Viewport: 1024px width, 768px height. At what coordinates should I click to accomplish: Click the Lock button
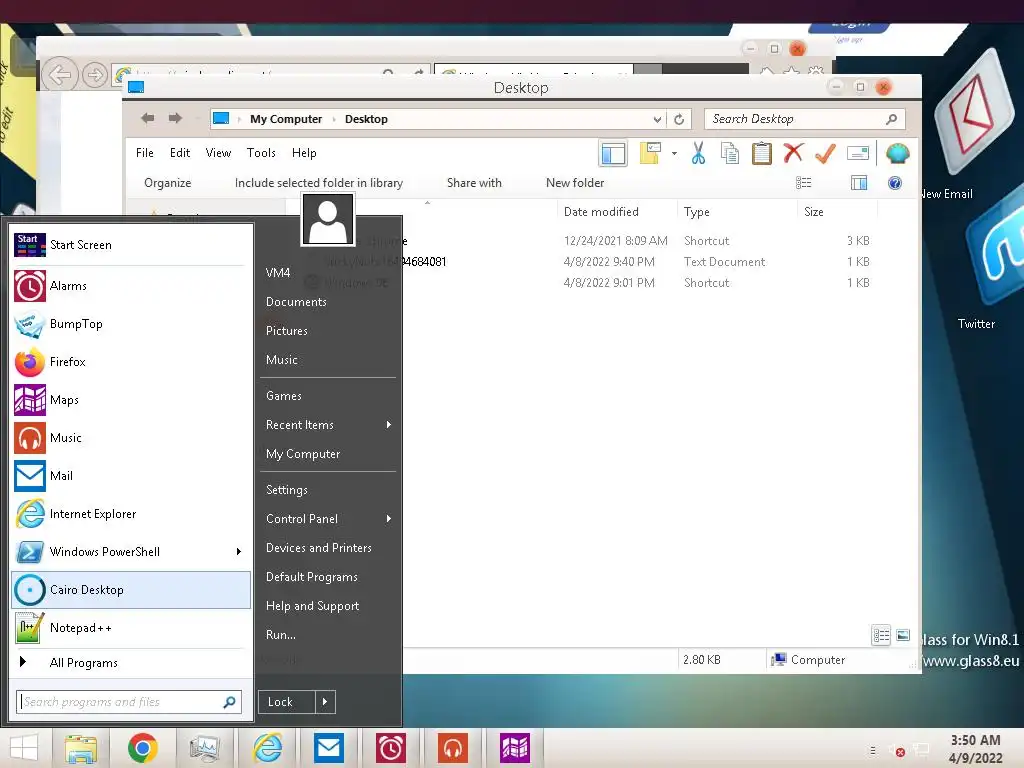[287, 702]
